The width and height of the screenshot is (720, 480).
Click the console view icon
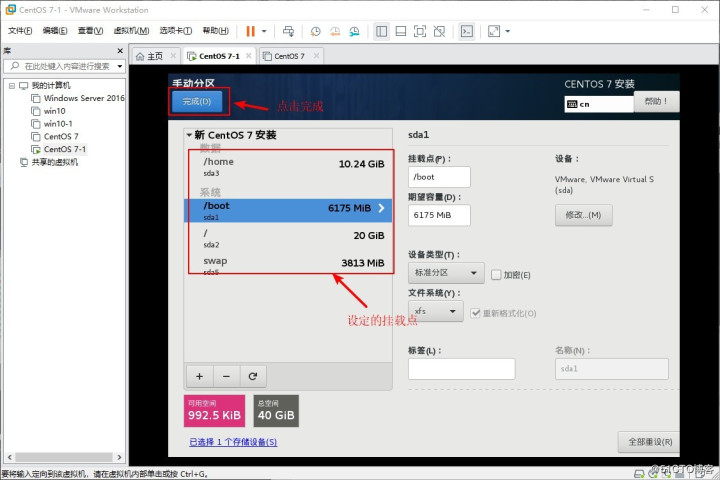[467, 31]
